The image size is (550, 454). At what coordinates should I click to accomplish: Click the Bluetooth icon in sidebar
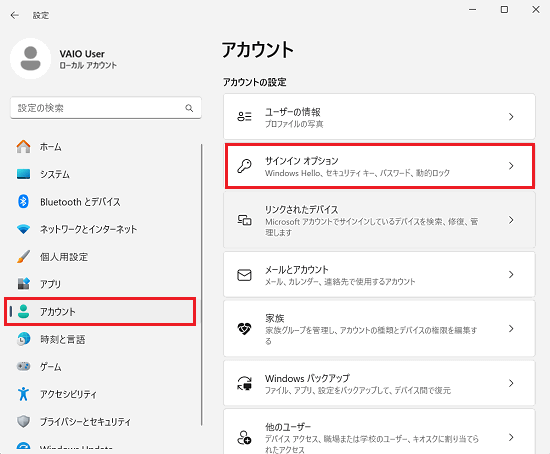(x=24, y=201)
